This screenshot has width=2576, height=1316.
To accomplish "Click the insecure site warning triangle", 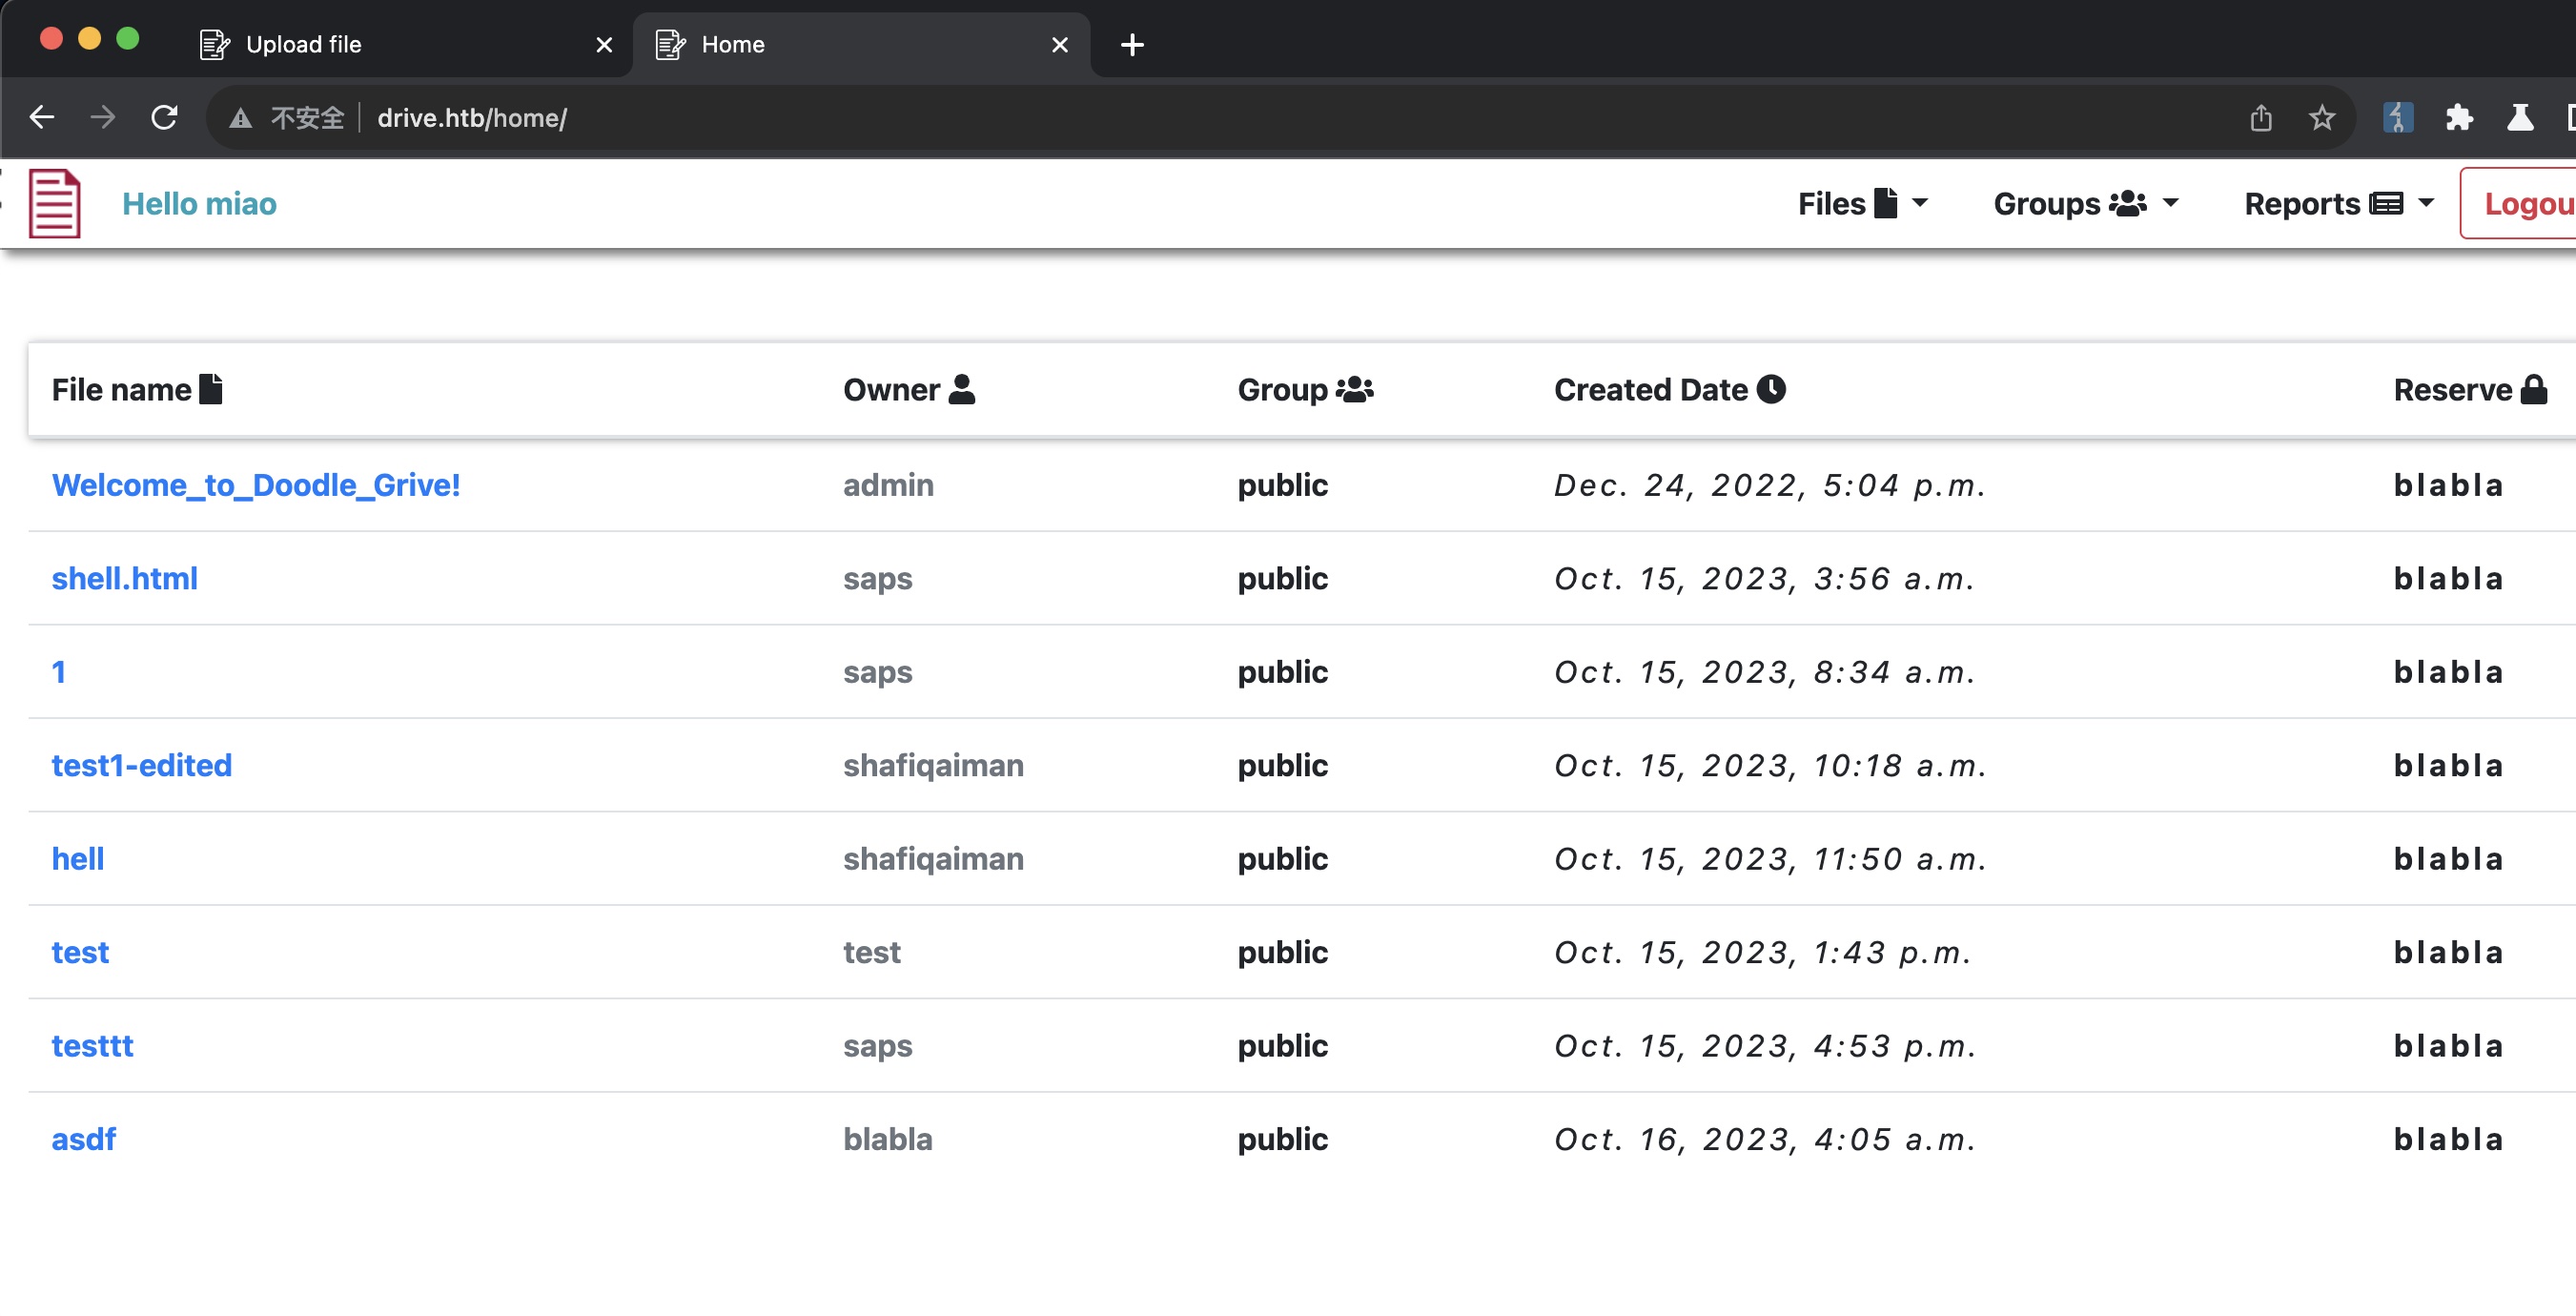I will click(x=240, y=119).
